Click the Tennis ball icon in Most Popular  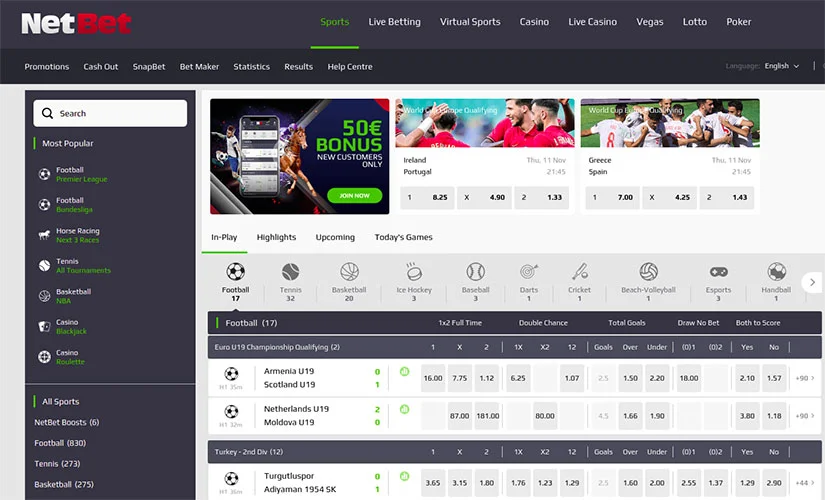(44, 266)
